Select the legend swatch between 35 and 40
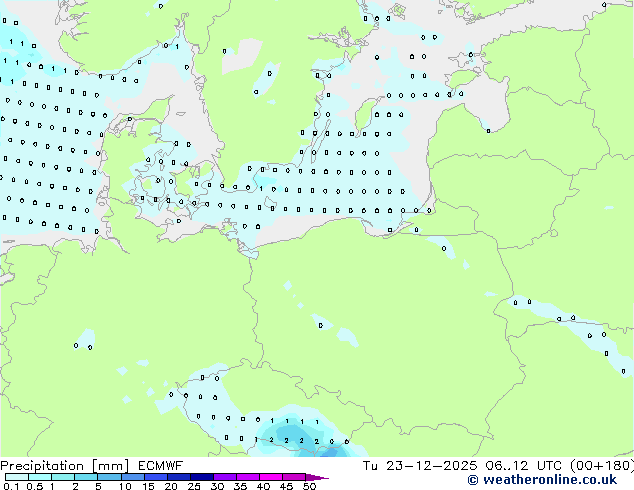 247,477
